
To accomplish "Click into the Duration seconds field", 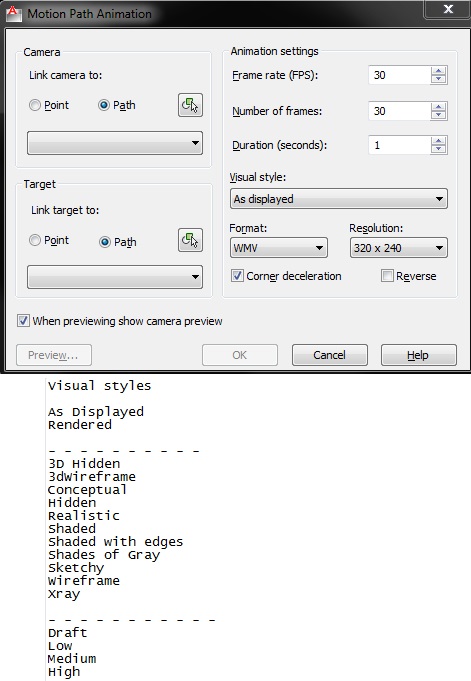I will pos(399,145).
